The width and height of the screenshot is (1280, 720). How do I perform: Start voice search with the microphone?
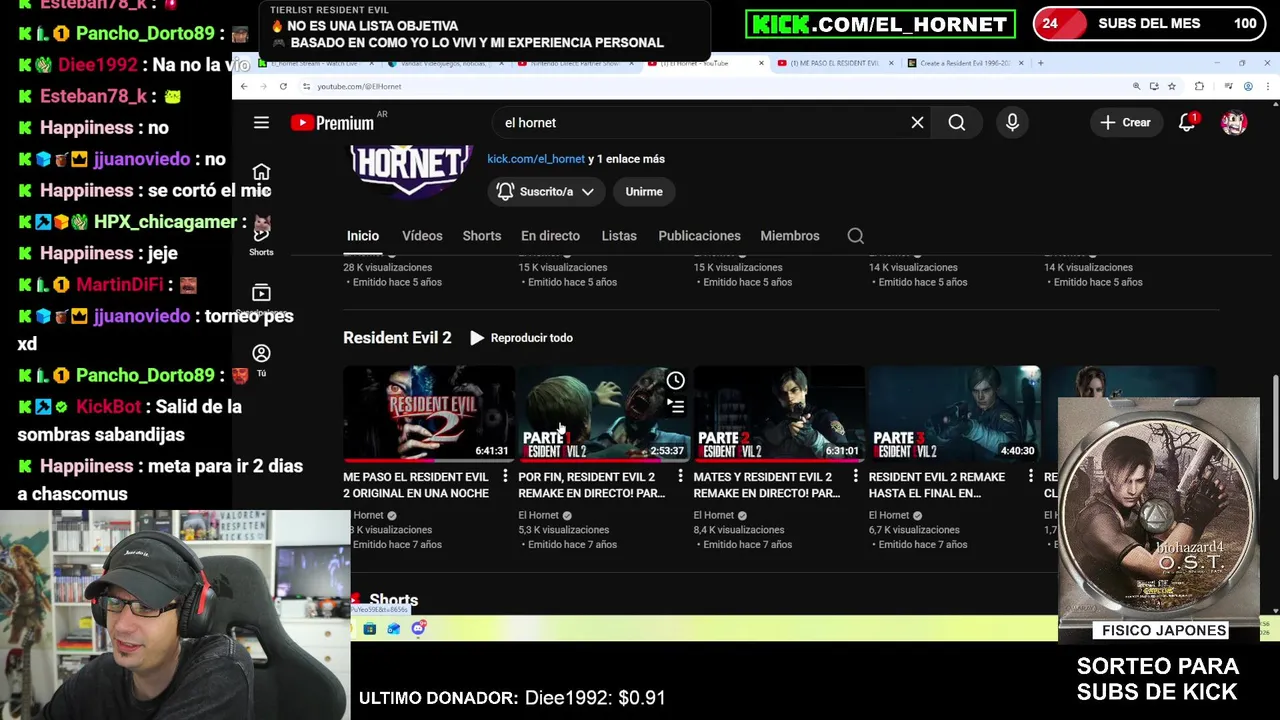click(1012, 123)
